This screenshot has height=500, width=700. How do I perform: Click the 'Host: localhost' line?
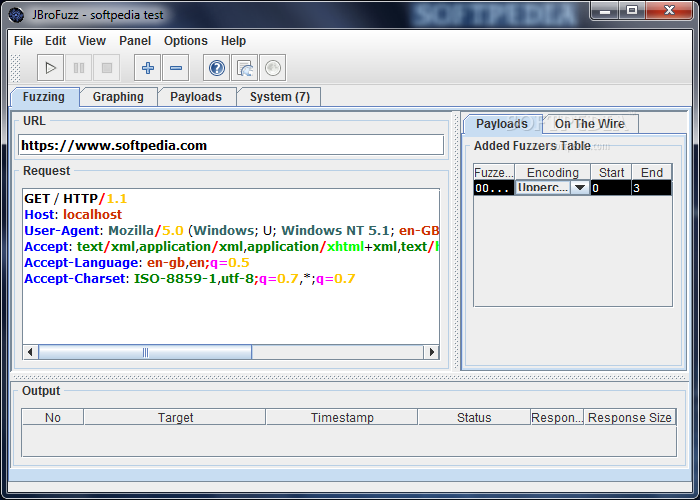(x=73, y=214)
